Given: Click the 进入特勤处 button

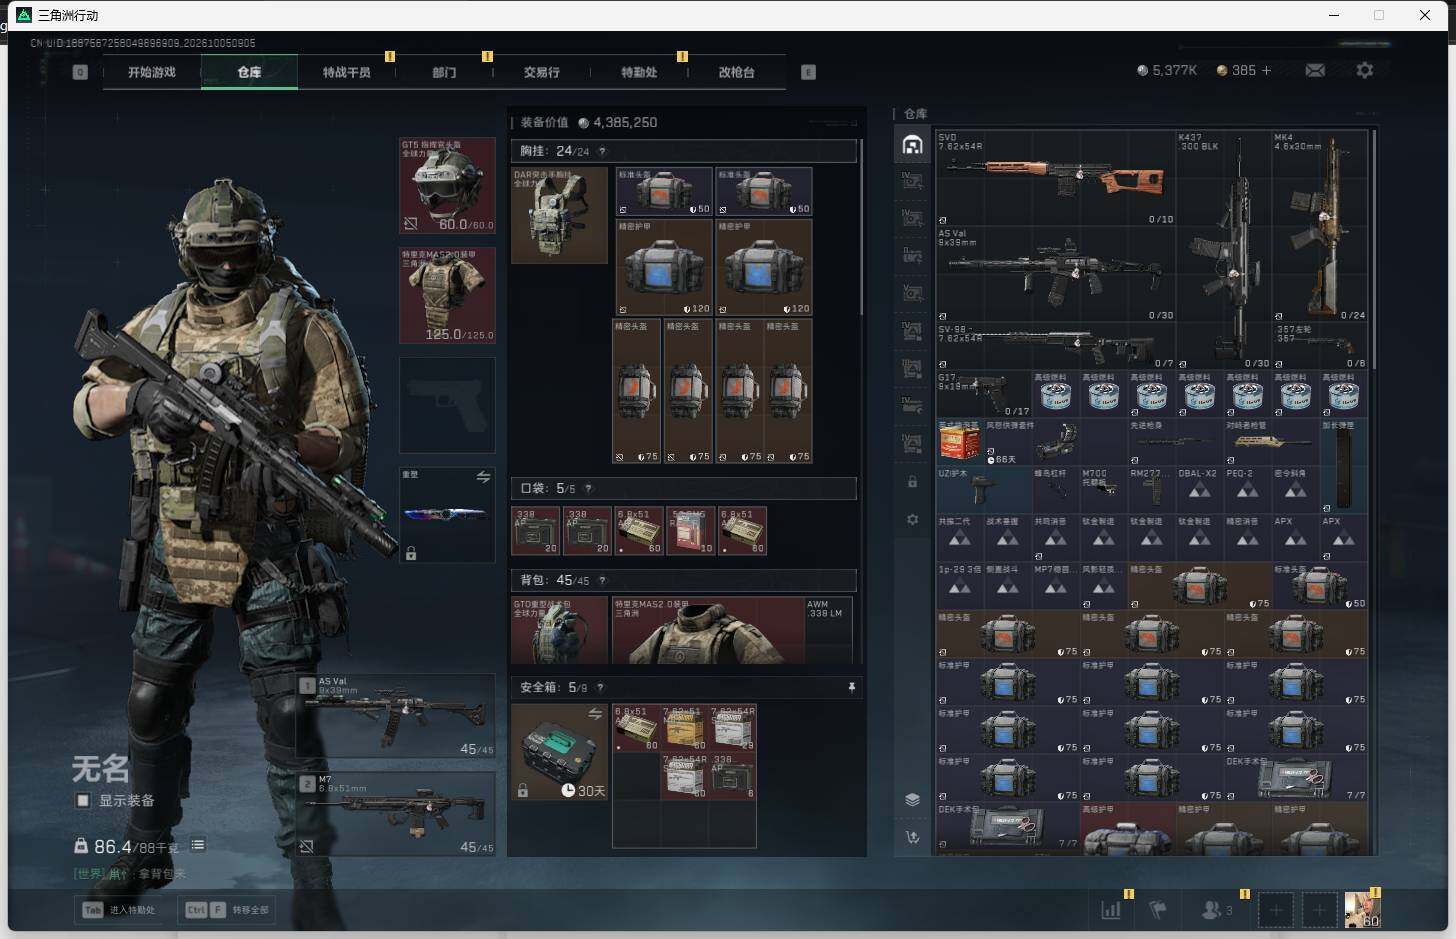Looking at the screenshot, I should tap(120, 910).
